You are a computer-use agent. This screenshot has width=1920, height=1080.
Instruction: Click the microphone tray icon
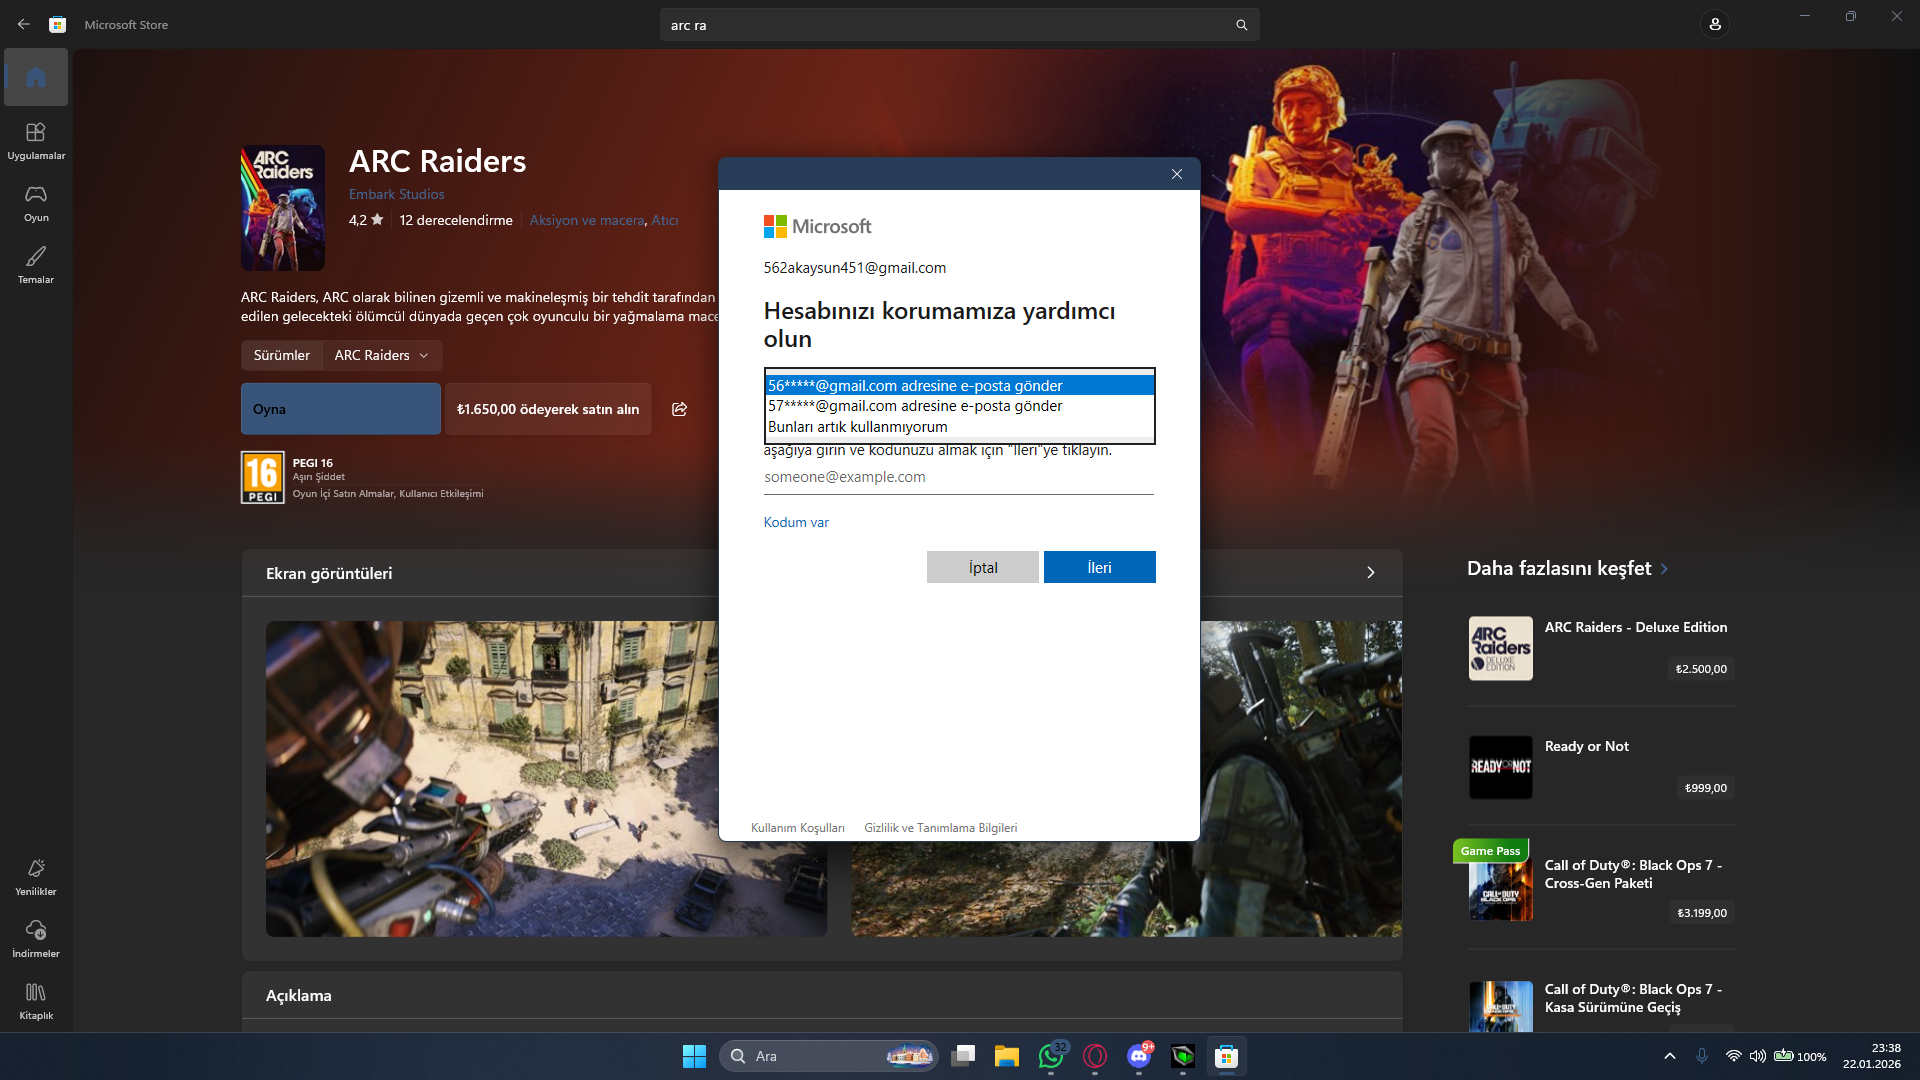[1702, 1056]
